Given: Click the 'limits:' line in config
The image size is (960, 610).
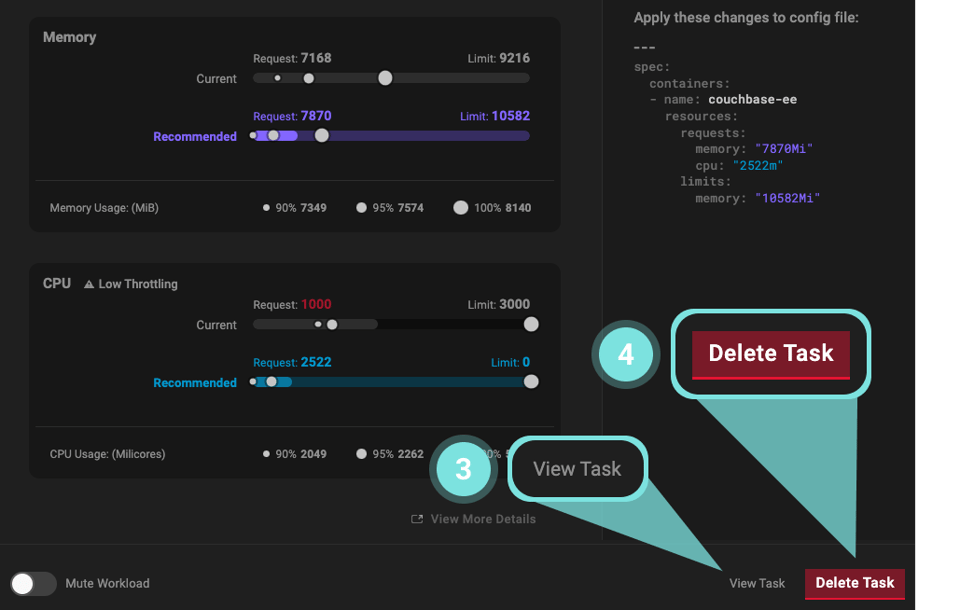Looking at the screenshot, I should click(705, 182).
